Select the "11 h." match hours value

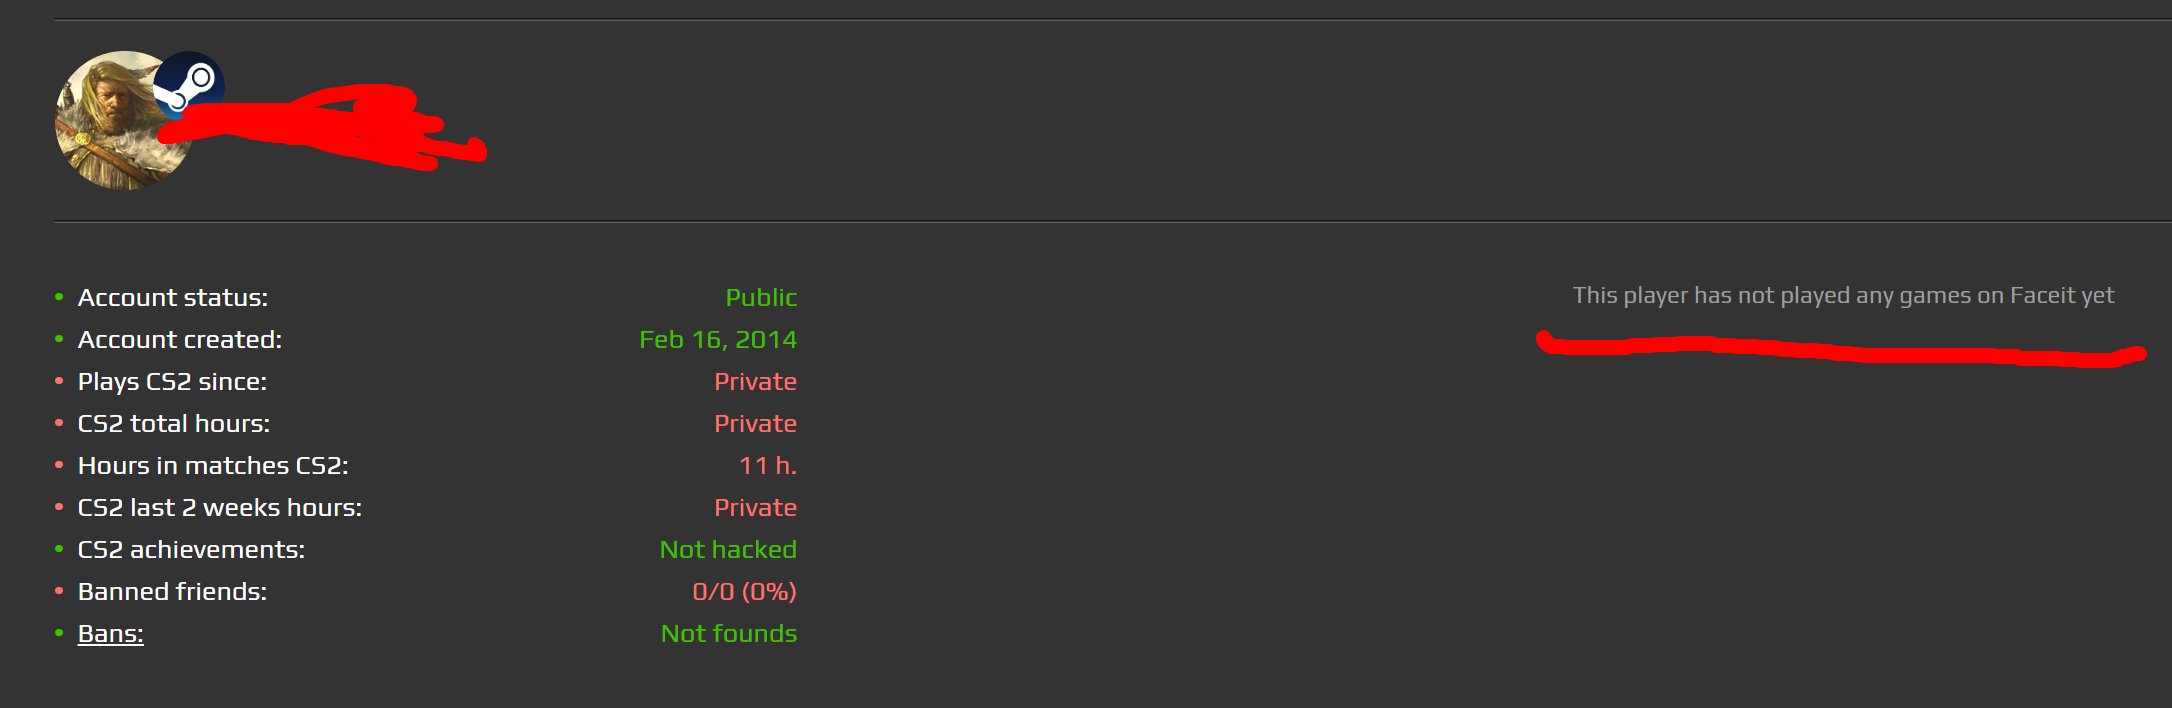click(x=768, y=466)
